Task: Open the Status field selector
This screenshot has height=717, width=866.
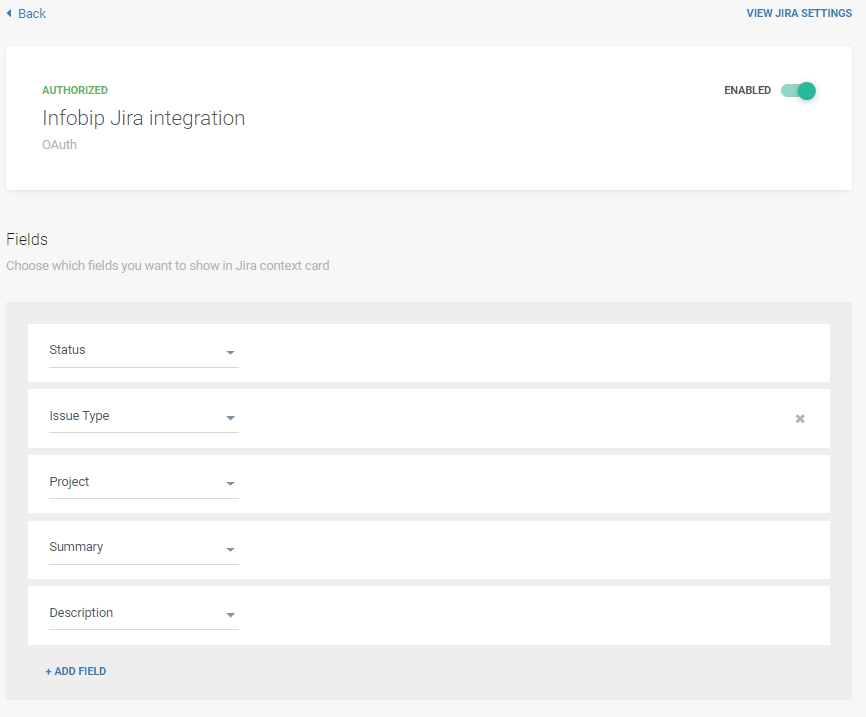Action: [x=143, y=351]
